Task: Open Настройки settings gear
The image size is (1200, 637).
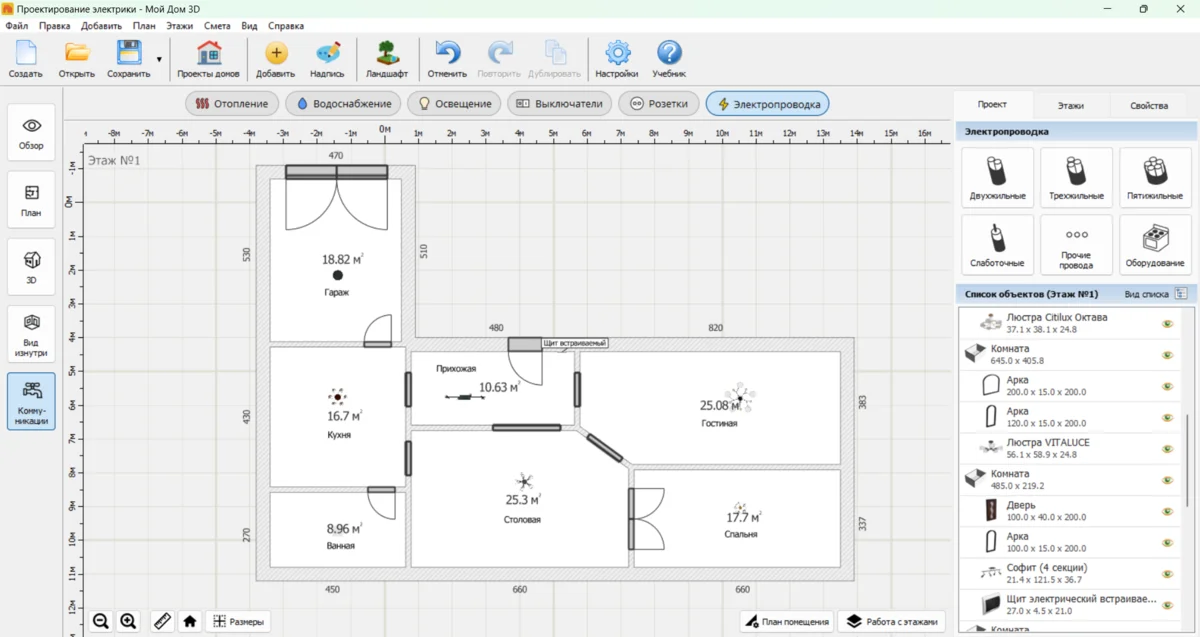Action: 617,60
